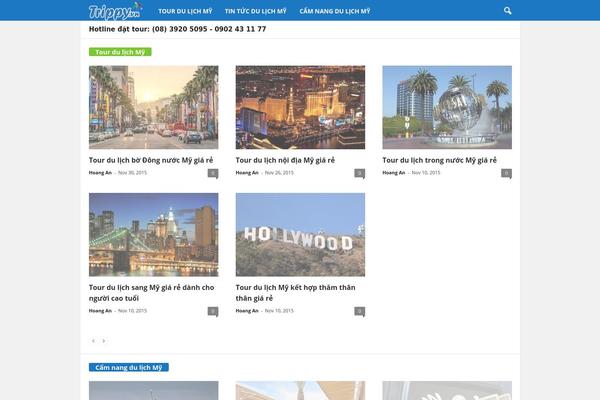Screen dimensions: 600x400
Task: Open article Tour du lịch nội địa Mỹ giá rẻ
Action: point(285,160)
